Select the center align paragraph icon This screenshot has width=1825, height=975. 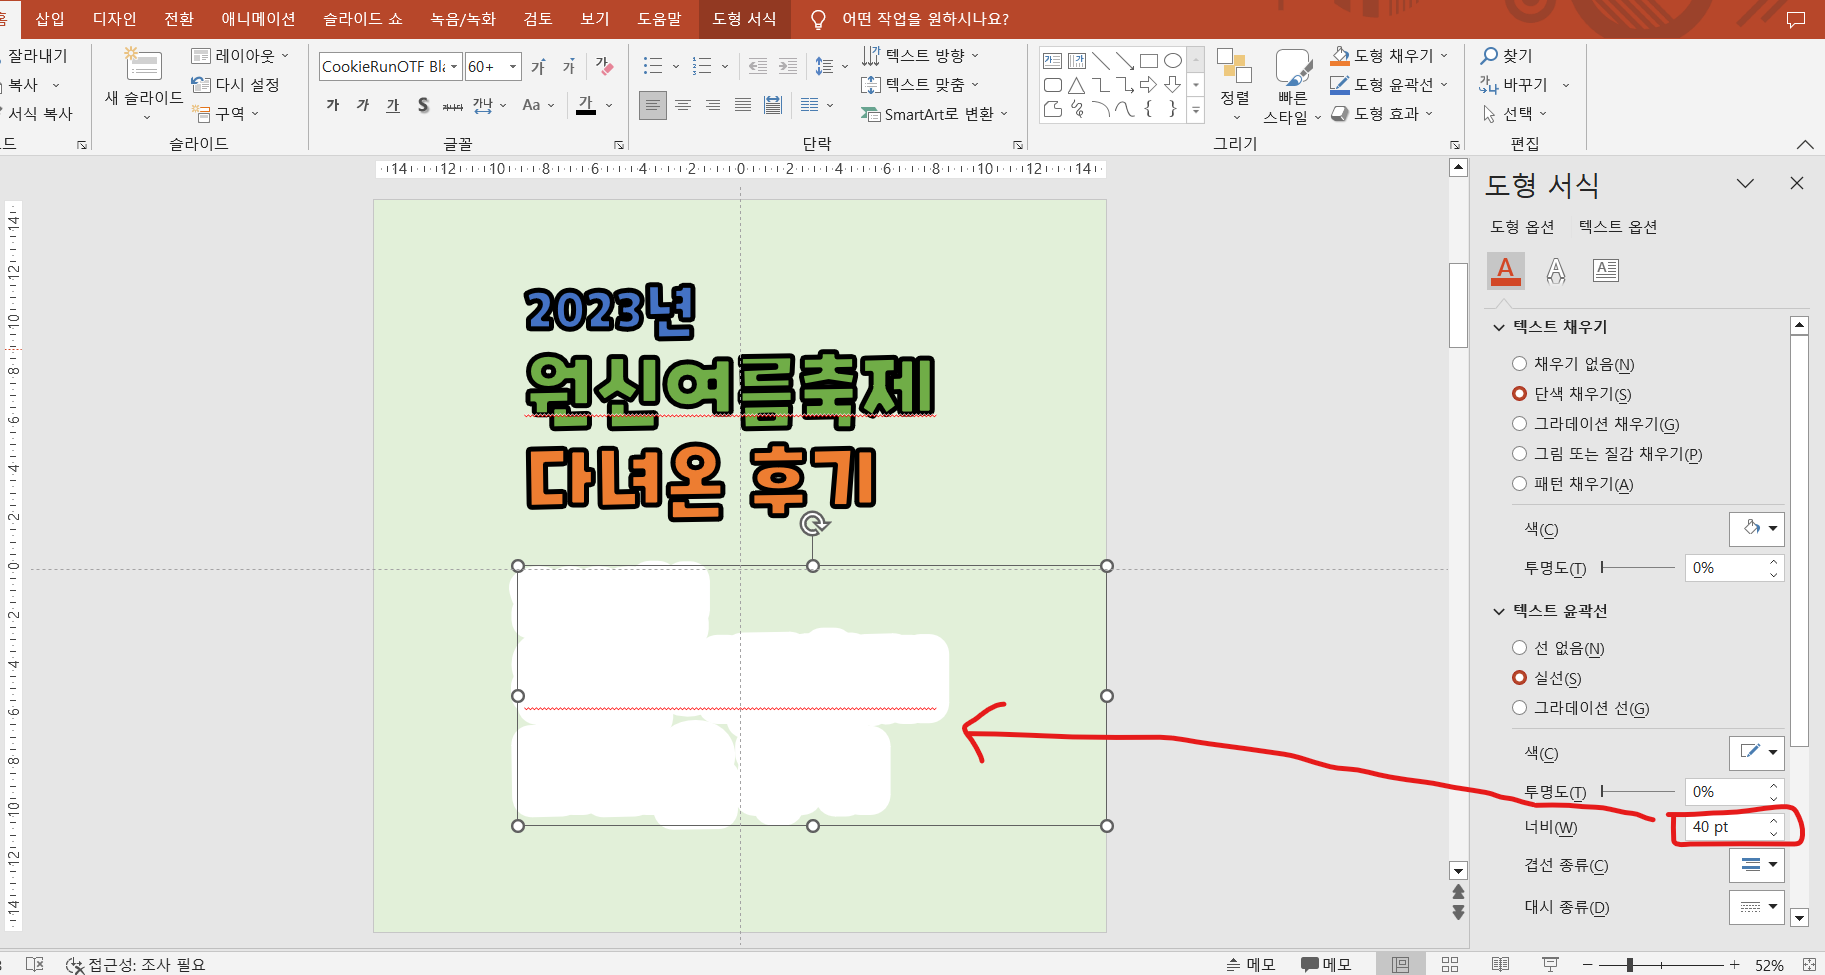click(x=683, y=105)
